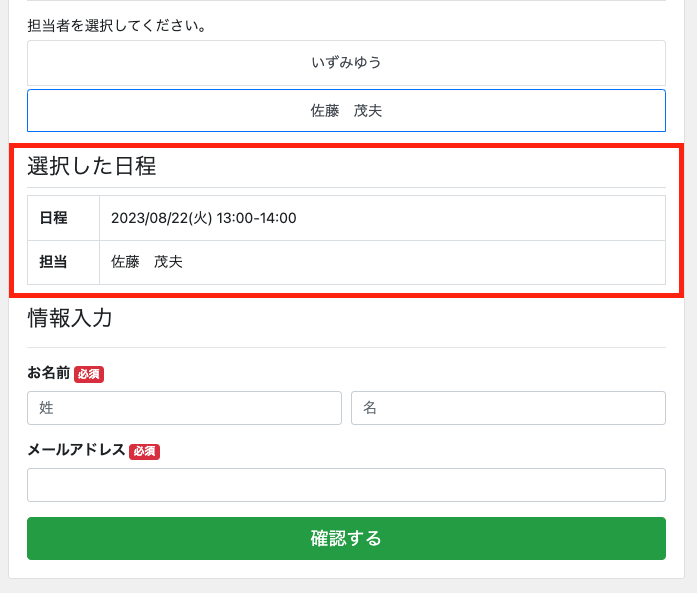Click the divider line under 情報入力
This screenshot has width=697, height=593.
pos(346,347)
